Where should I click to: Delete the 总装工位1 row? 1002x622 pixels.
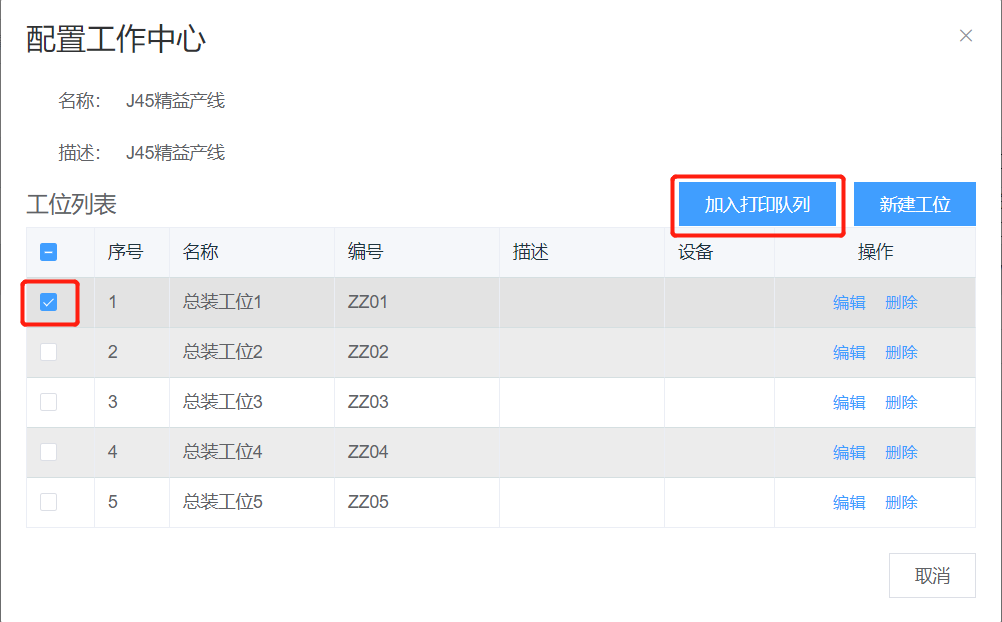point(901,303)
